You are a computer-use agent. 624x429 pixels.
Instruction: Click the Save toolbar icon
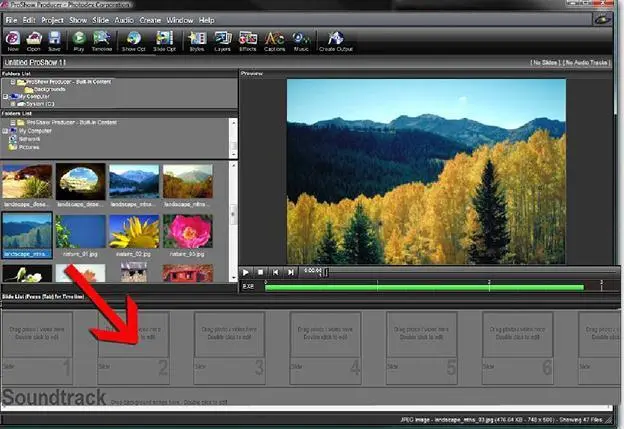pos(55,41)
